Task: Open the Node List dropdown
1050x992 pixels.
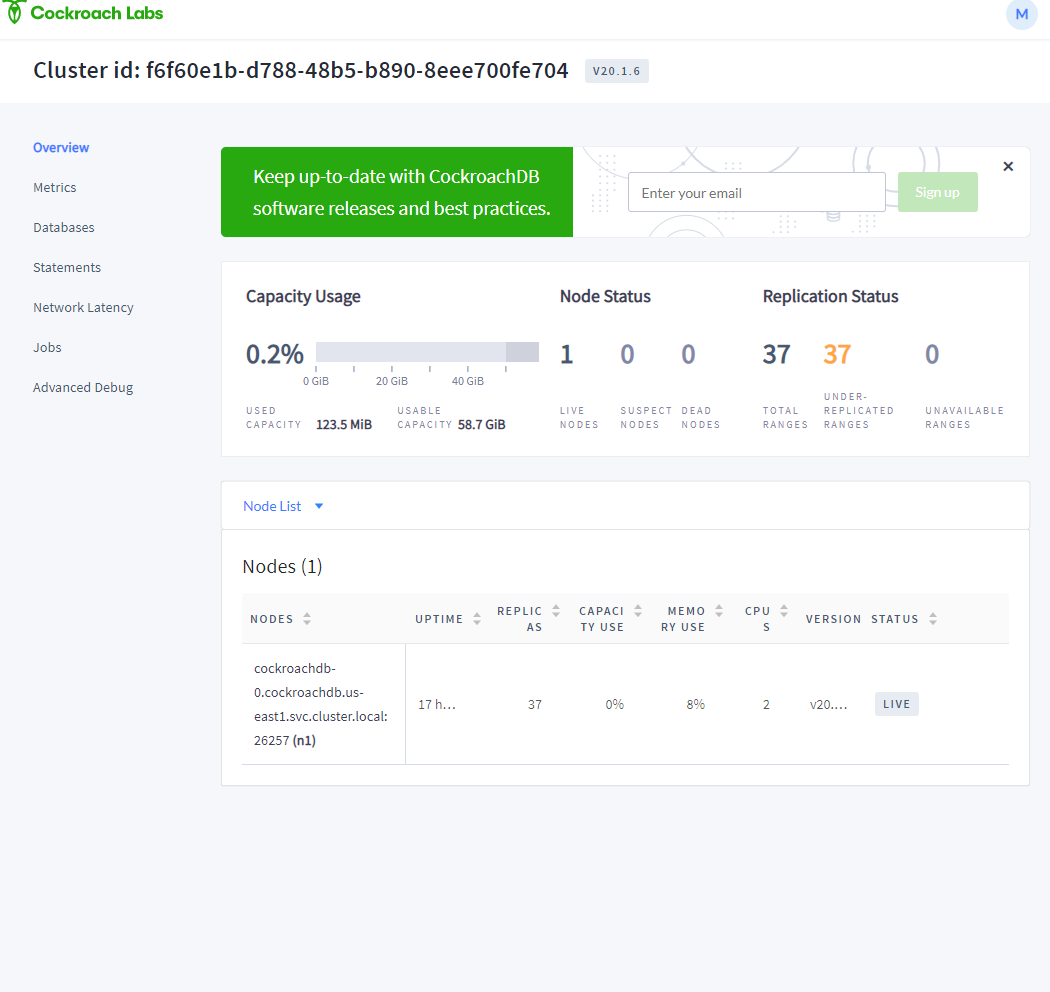Action: click(x=283, y=506)
